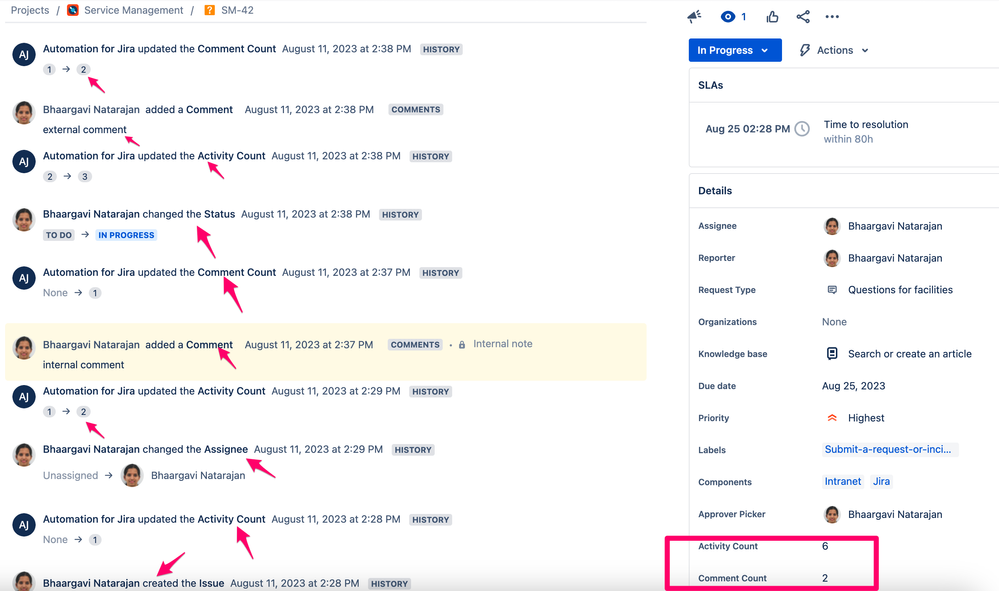Click the lightning bolt icon beside Actions

(x=805, y=50)
